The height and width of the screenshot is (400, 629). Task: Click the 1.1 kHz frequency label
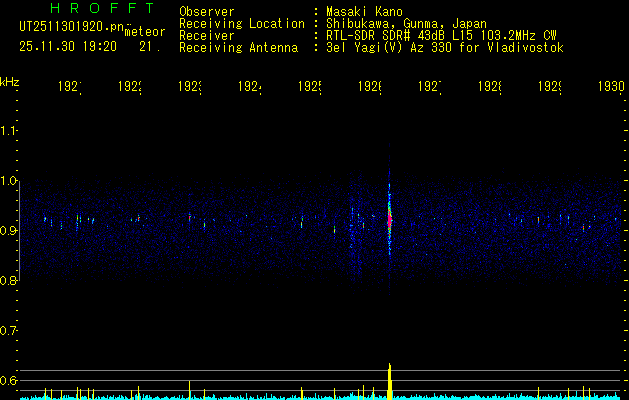(x=9, y=130)
